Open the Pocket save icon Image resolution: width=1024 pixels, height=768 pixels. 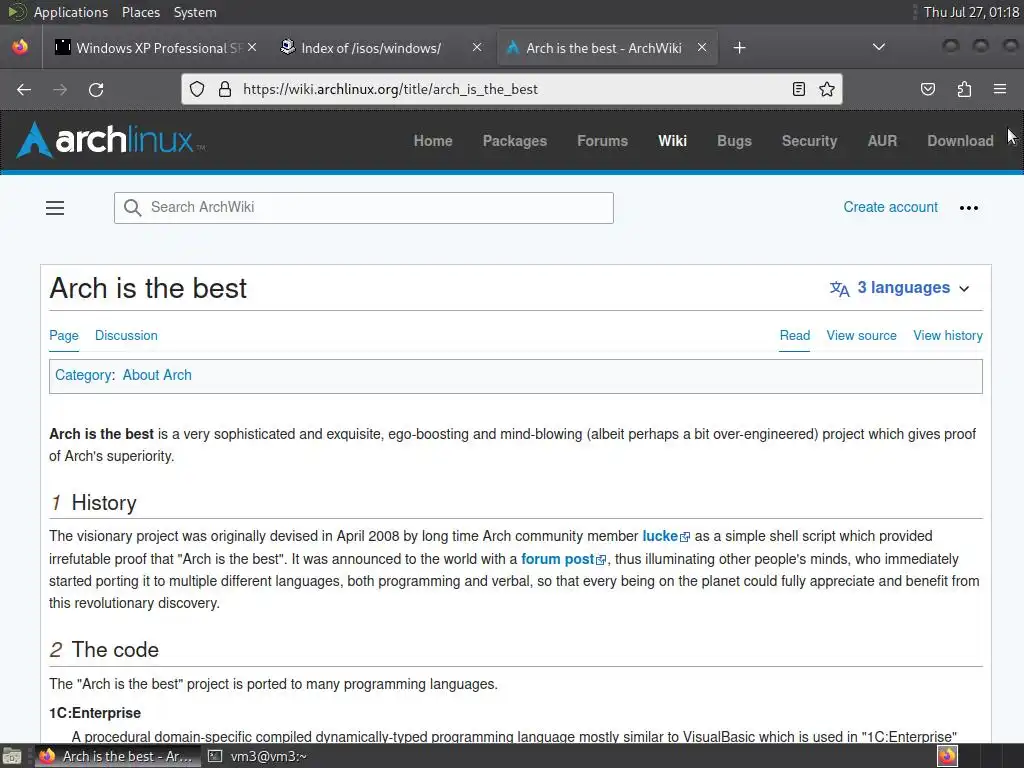[x=928, y=89]
